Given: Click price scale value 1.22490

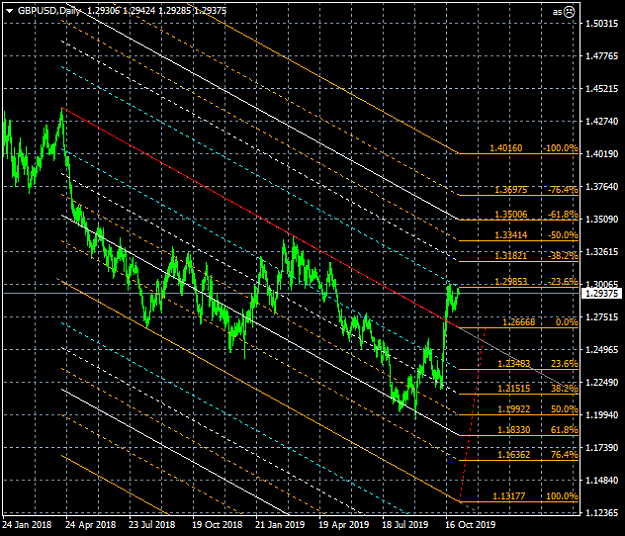Looking at the screenshot, I should point(601,383).
